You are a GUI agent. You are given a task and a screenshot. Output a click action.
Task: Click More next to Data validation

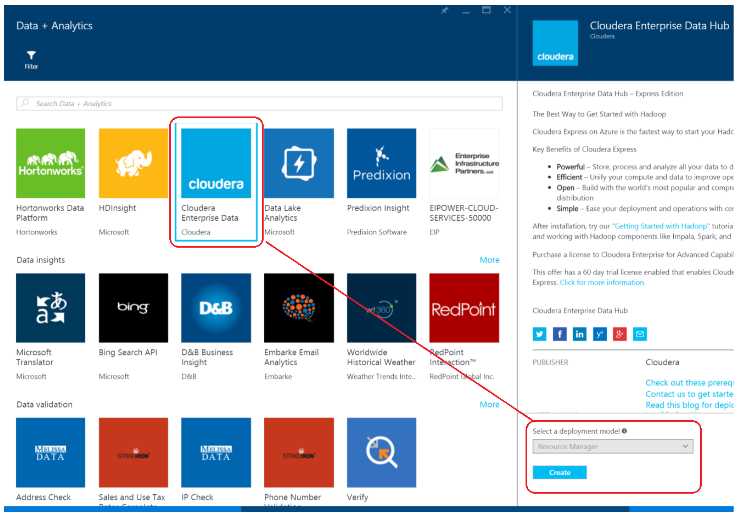click(x=489, y=404)
